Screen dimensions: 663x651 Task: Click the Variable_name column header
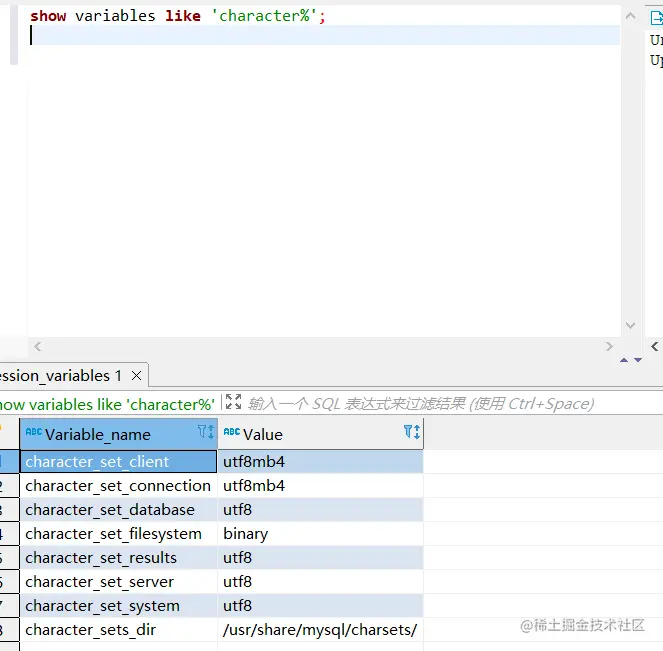click(118, 434)
